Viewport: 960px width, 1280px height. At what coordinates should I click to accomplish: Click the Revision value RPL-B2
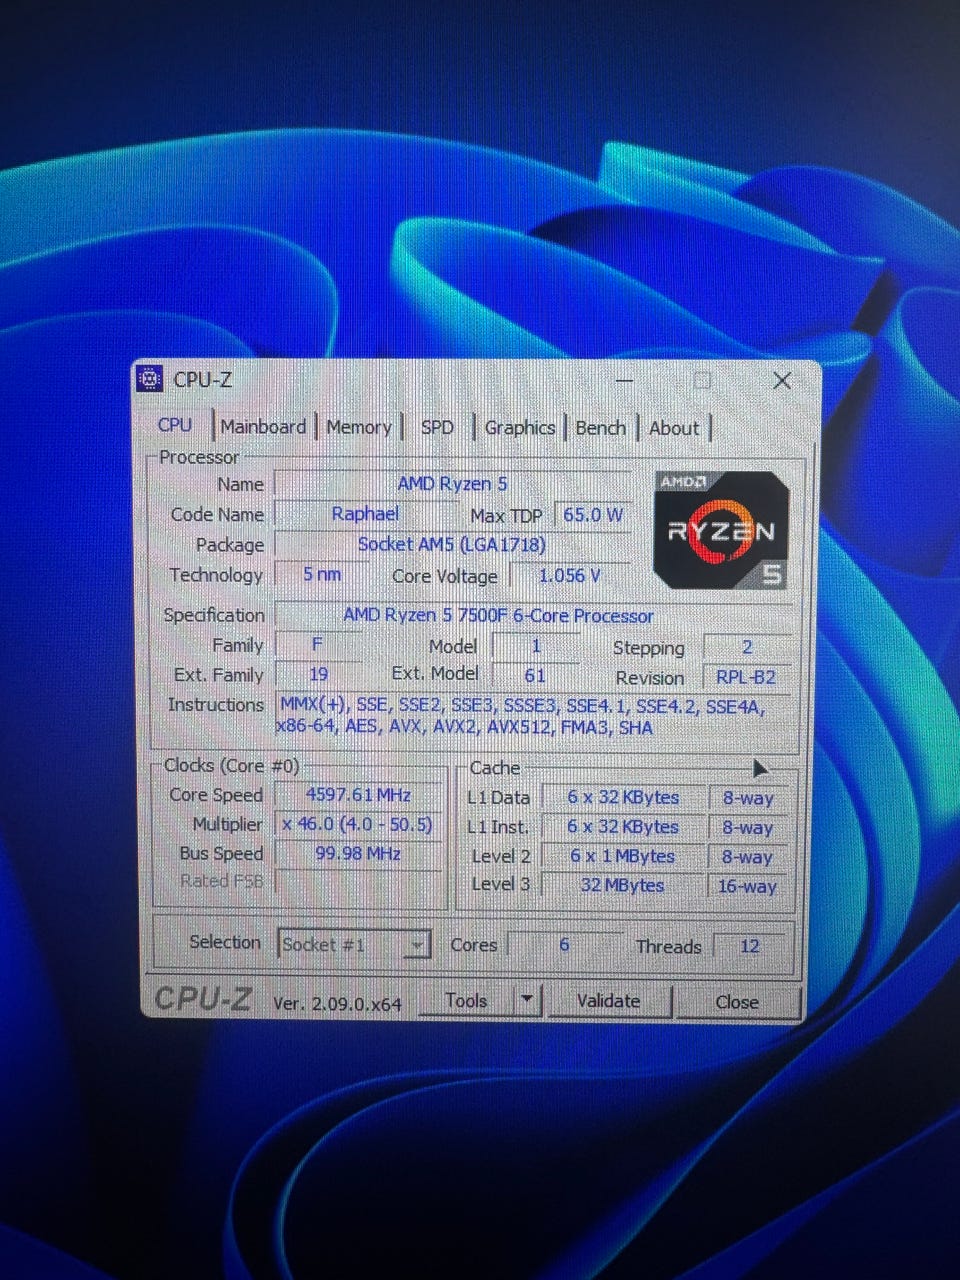(x=746, y=677)
